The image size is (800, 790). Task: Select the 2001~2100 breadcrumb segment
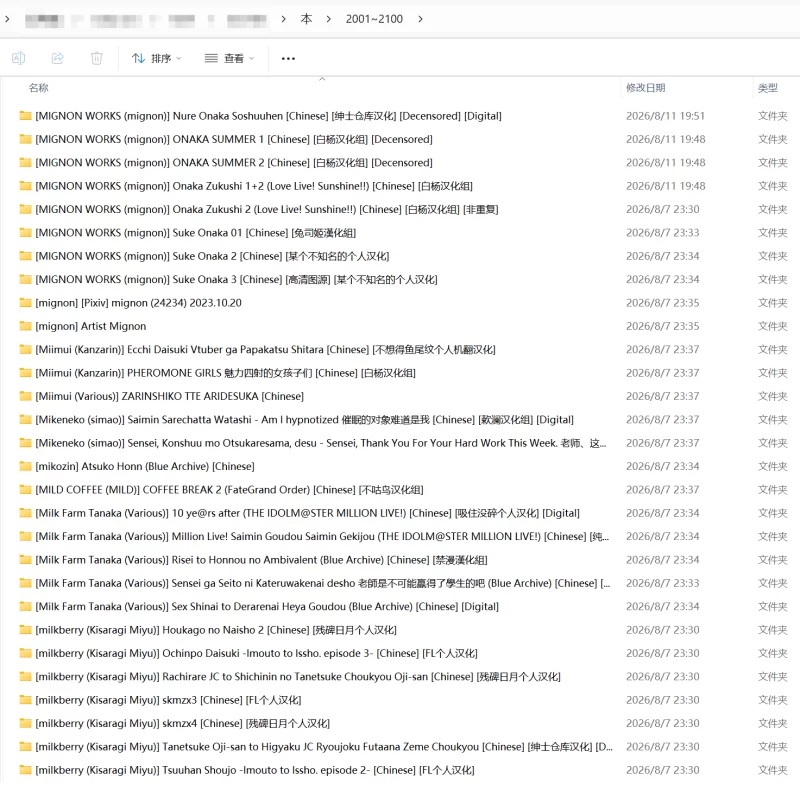coord(374,19)
